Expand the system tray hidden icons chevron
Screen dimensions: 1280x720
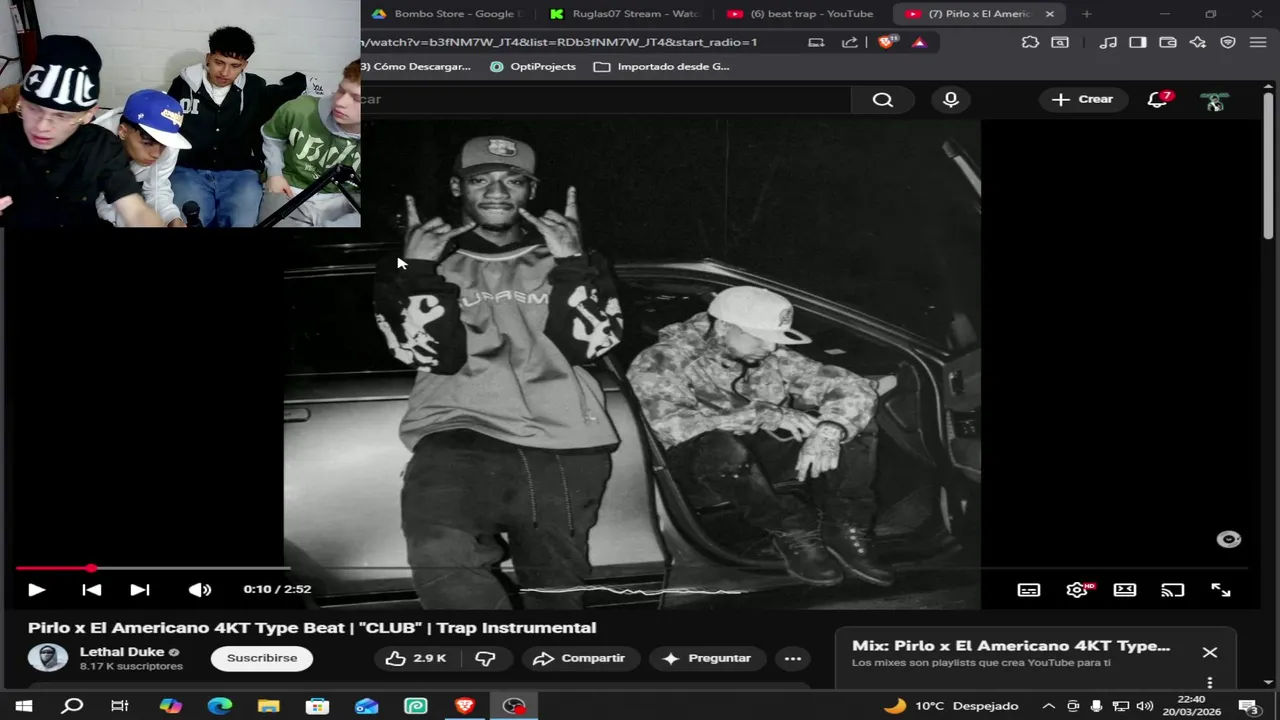coord(1048,706)
